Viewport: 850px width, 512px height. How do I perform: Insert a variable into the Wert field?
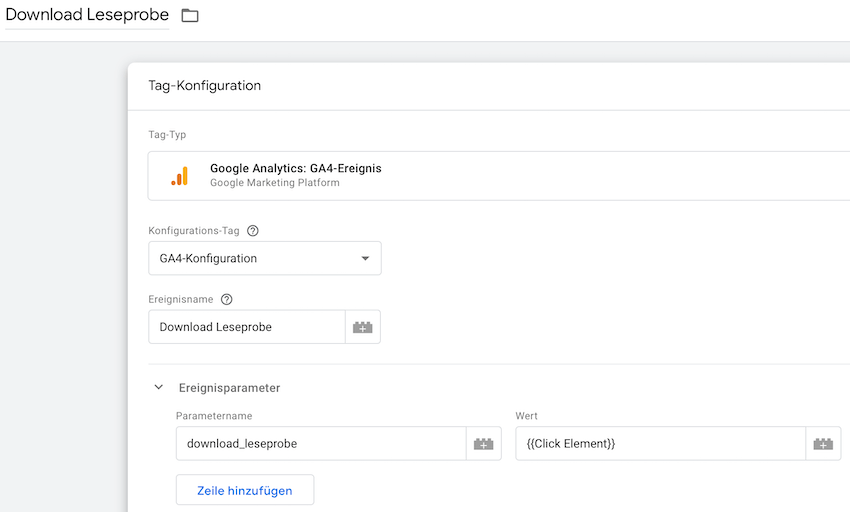[x=823, y=444]
